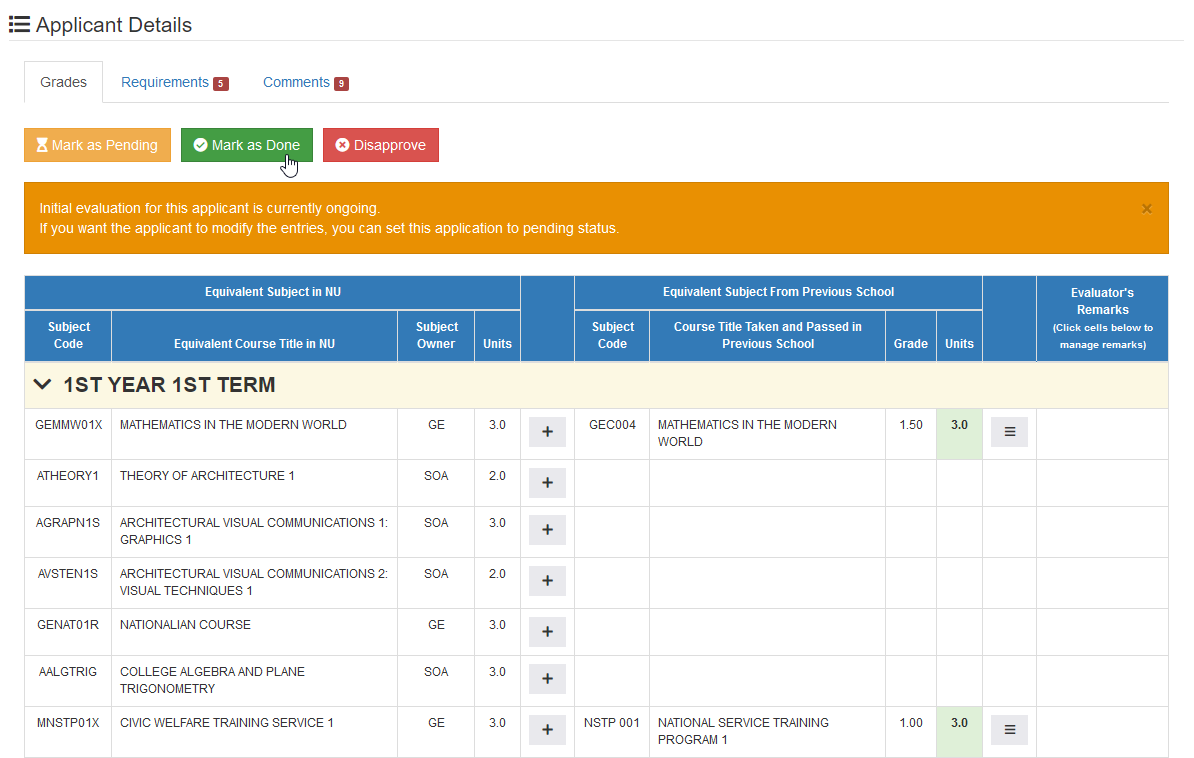Click plus icon for Mathematics in the Modern World

[x=547, y=432]
